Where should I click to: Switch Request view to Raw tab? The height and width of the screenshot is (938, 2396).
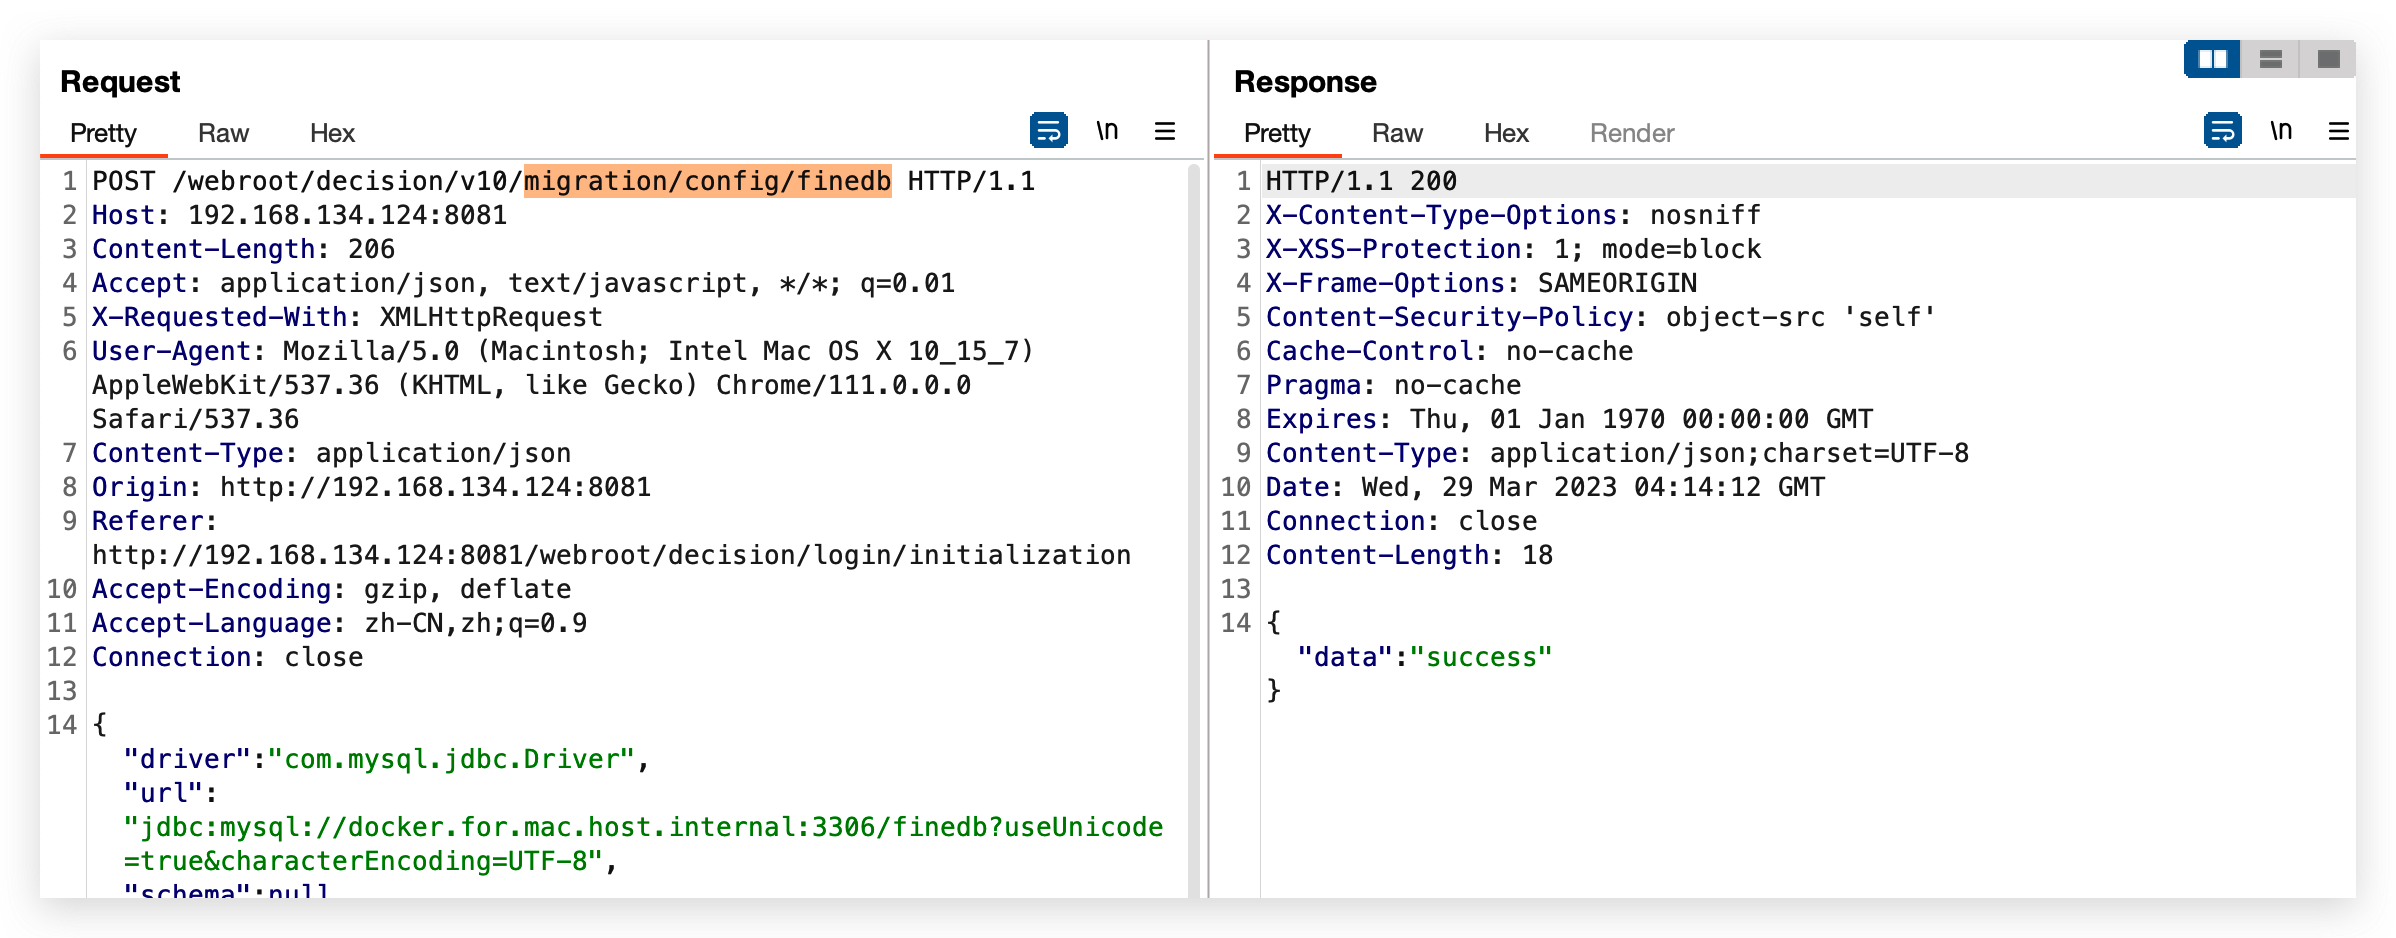223,133
